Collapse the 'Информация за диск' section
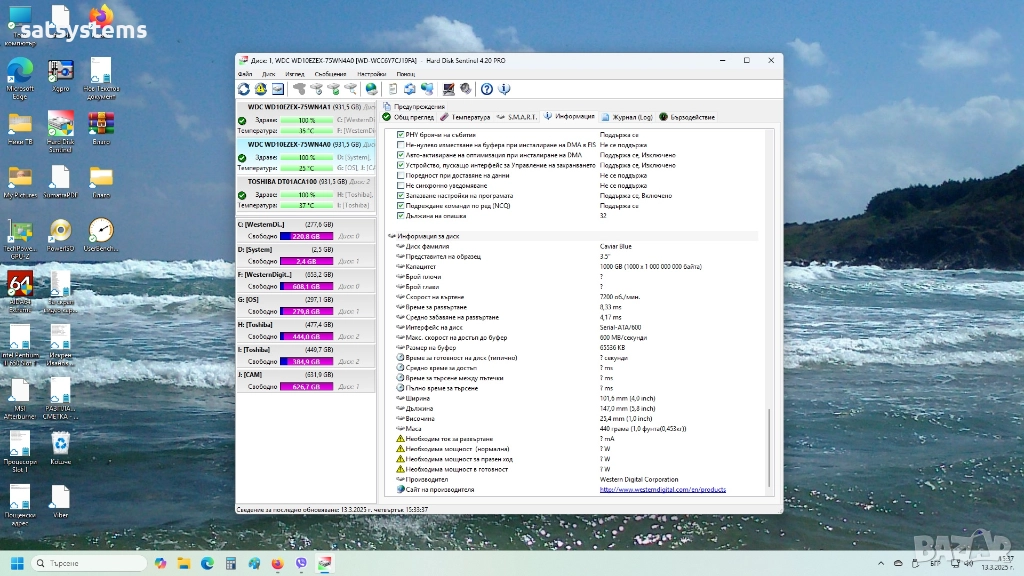The width and height of the screenshot is (1024, 576). (x=392, y=236)
